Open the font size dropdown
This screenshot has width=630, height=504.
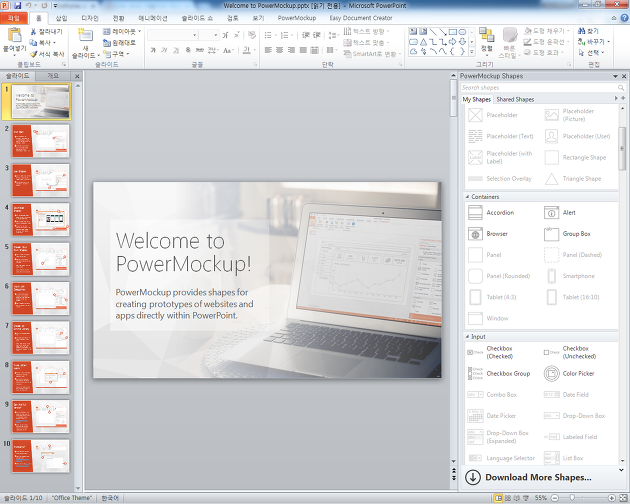point(216,35)
